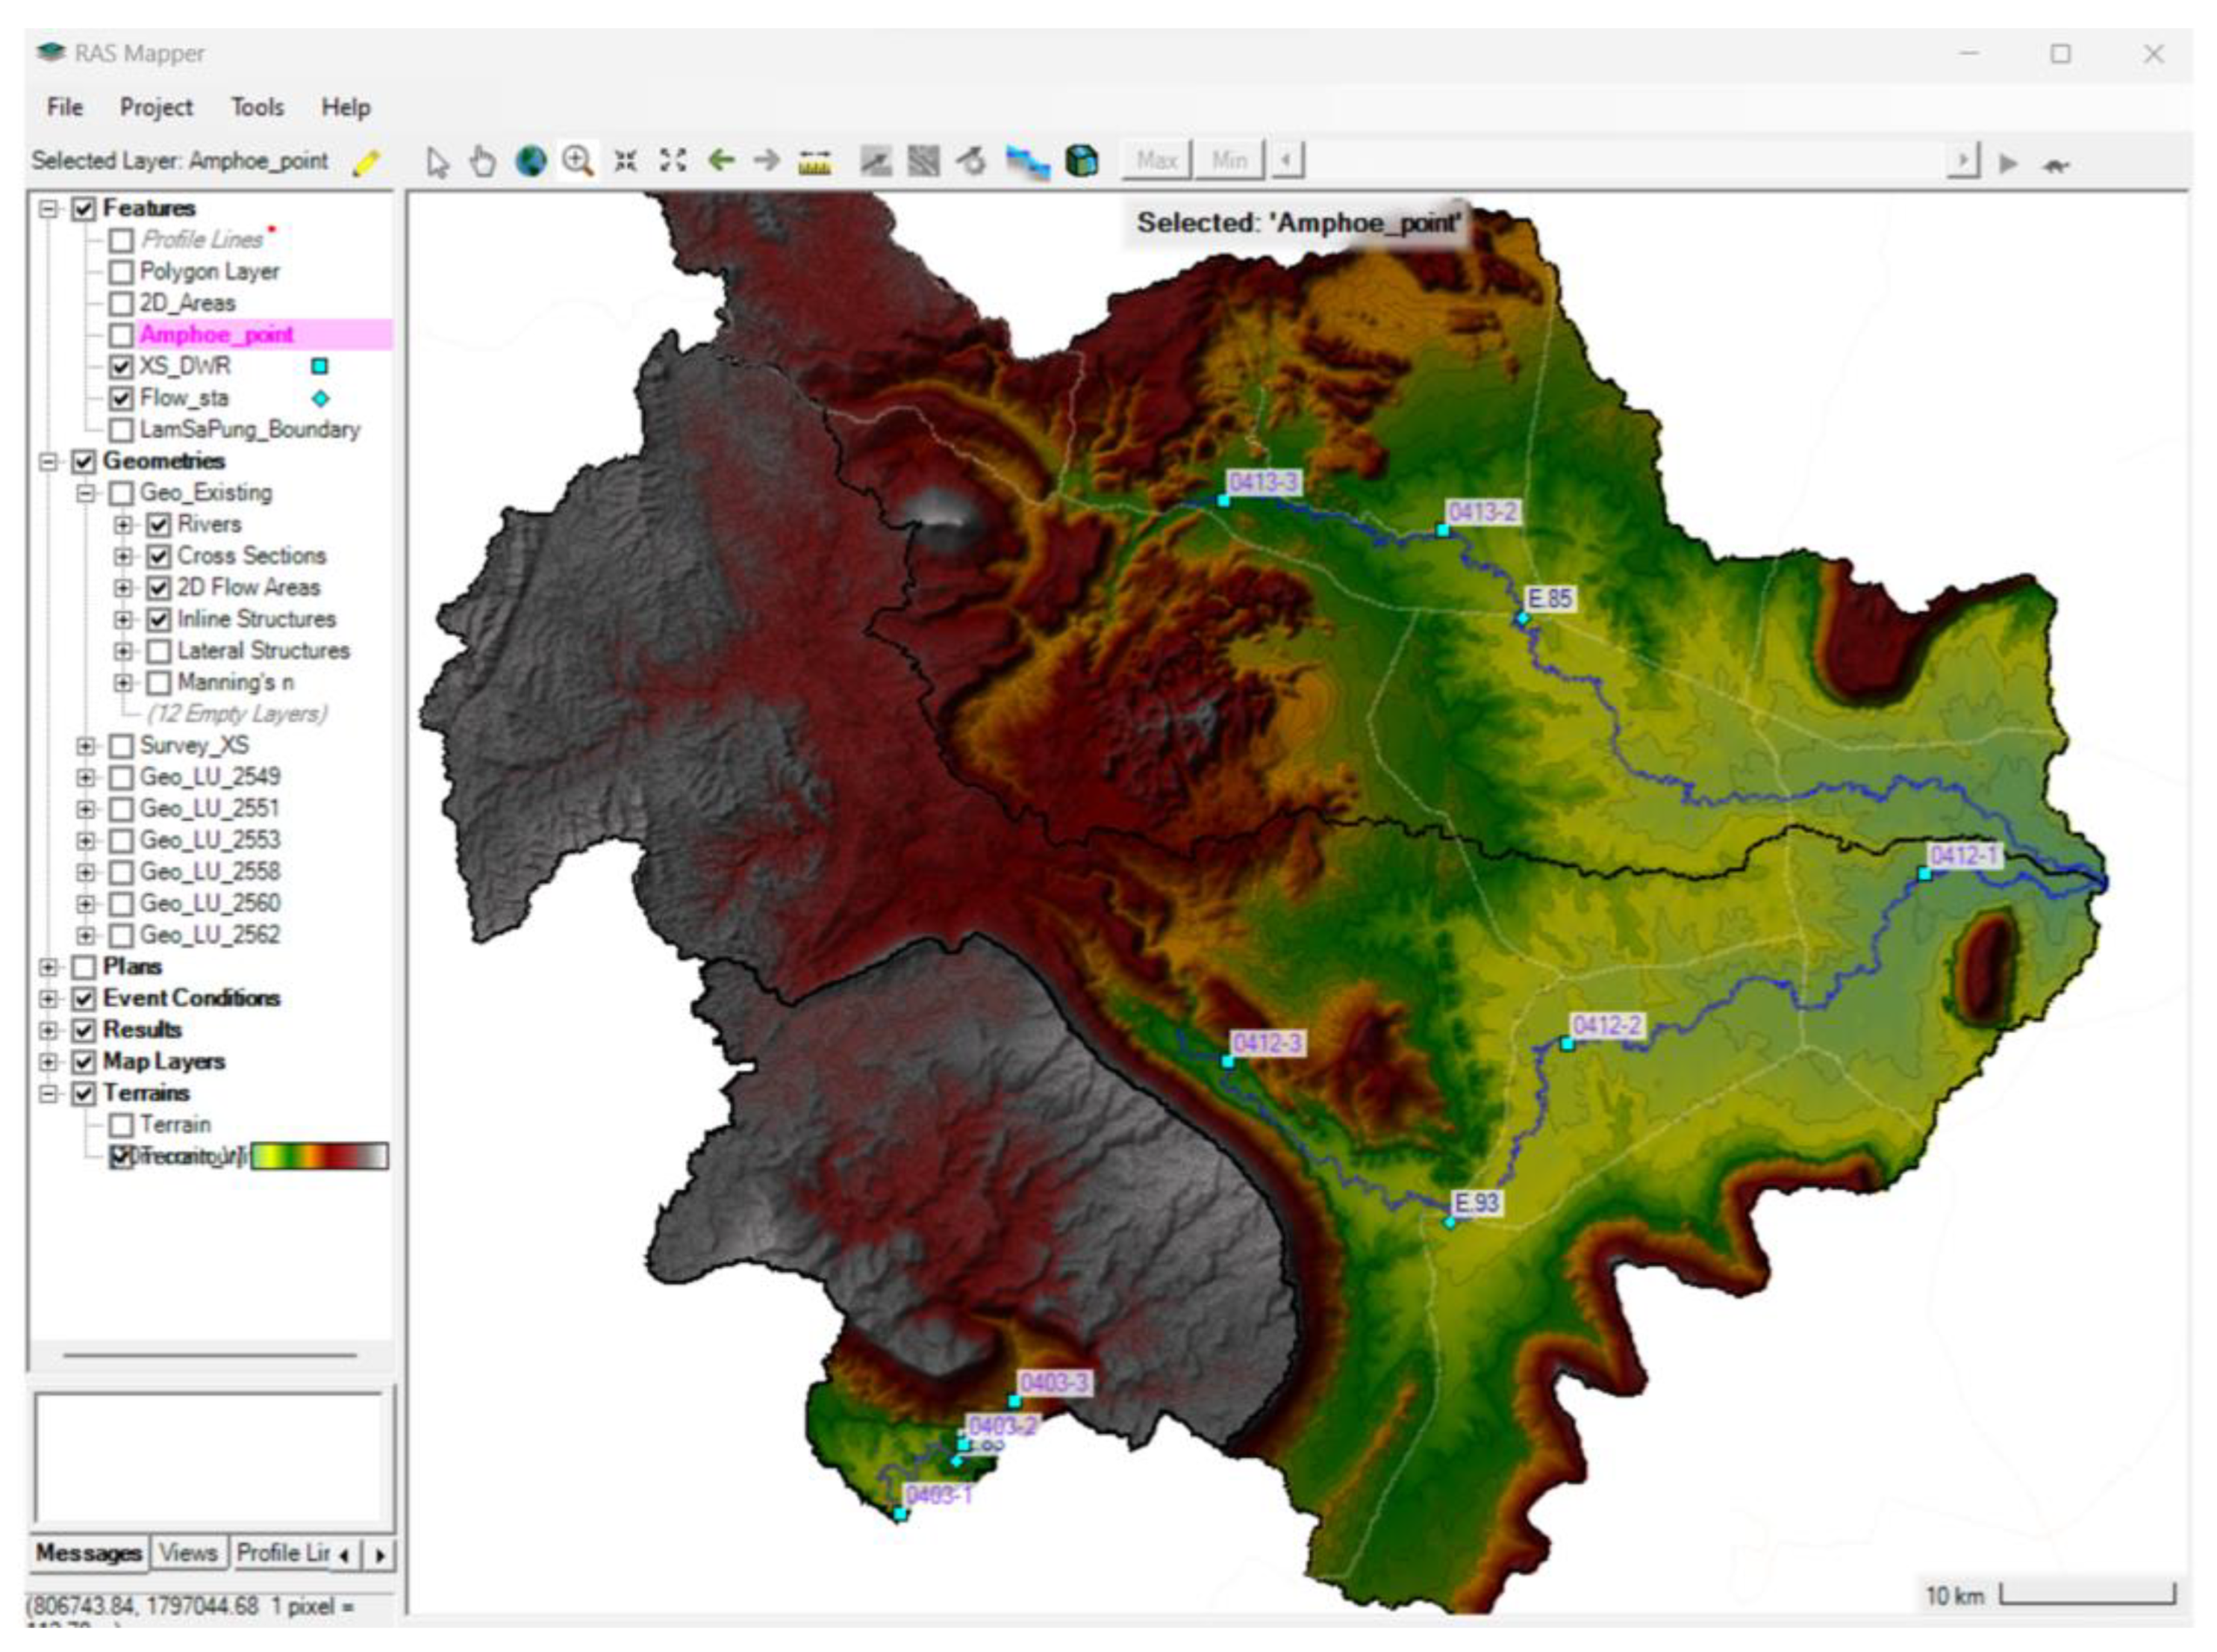Activate the pan hand tool

pos(483,161)
